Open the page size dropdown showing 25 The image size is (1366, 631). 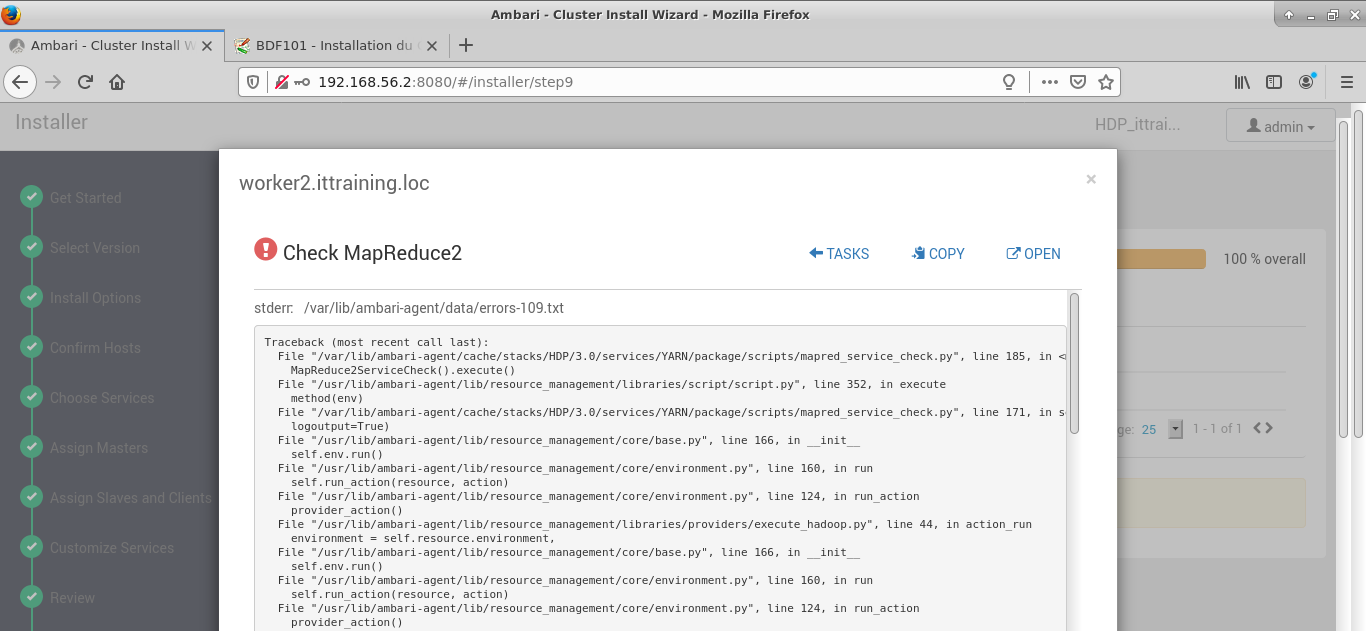point(1175,429)
